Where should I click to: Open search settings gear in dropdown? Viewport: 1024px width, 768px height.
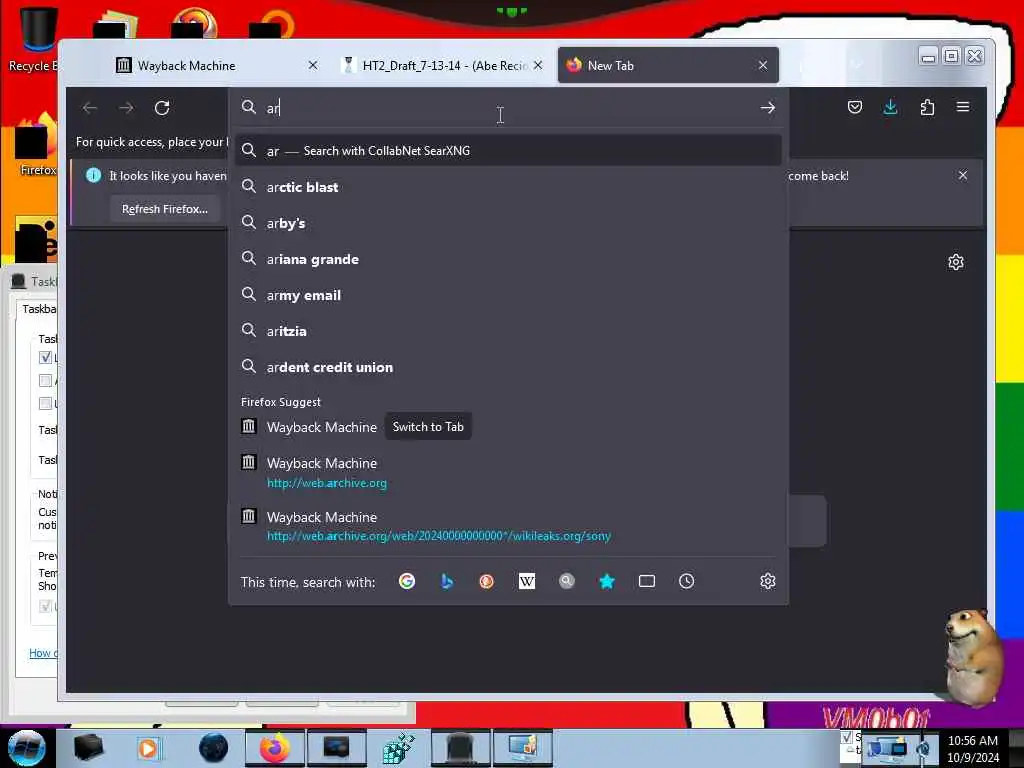(767, 581)
